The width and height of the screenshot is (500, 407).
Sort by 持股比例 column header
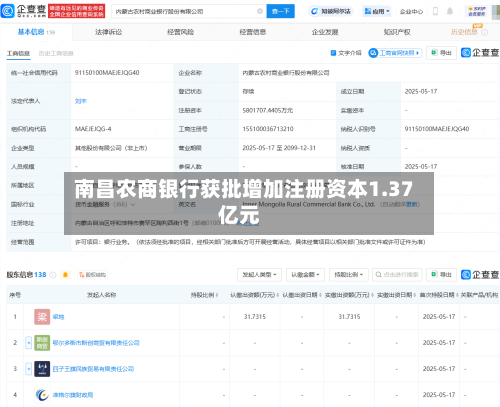point(204,295)
